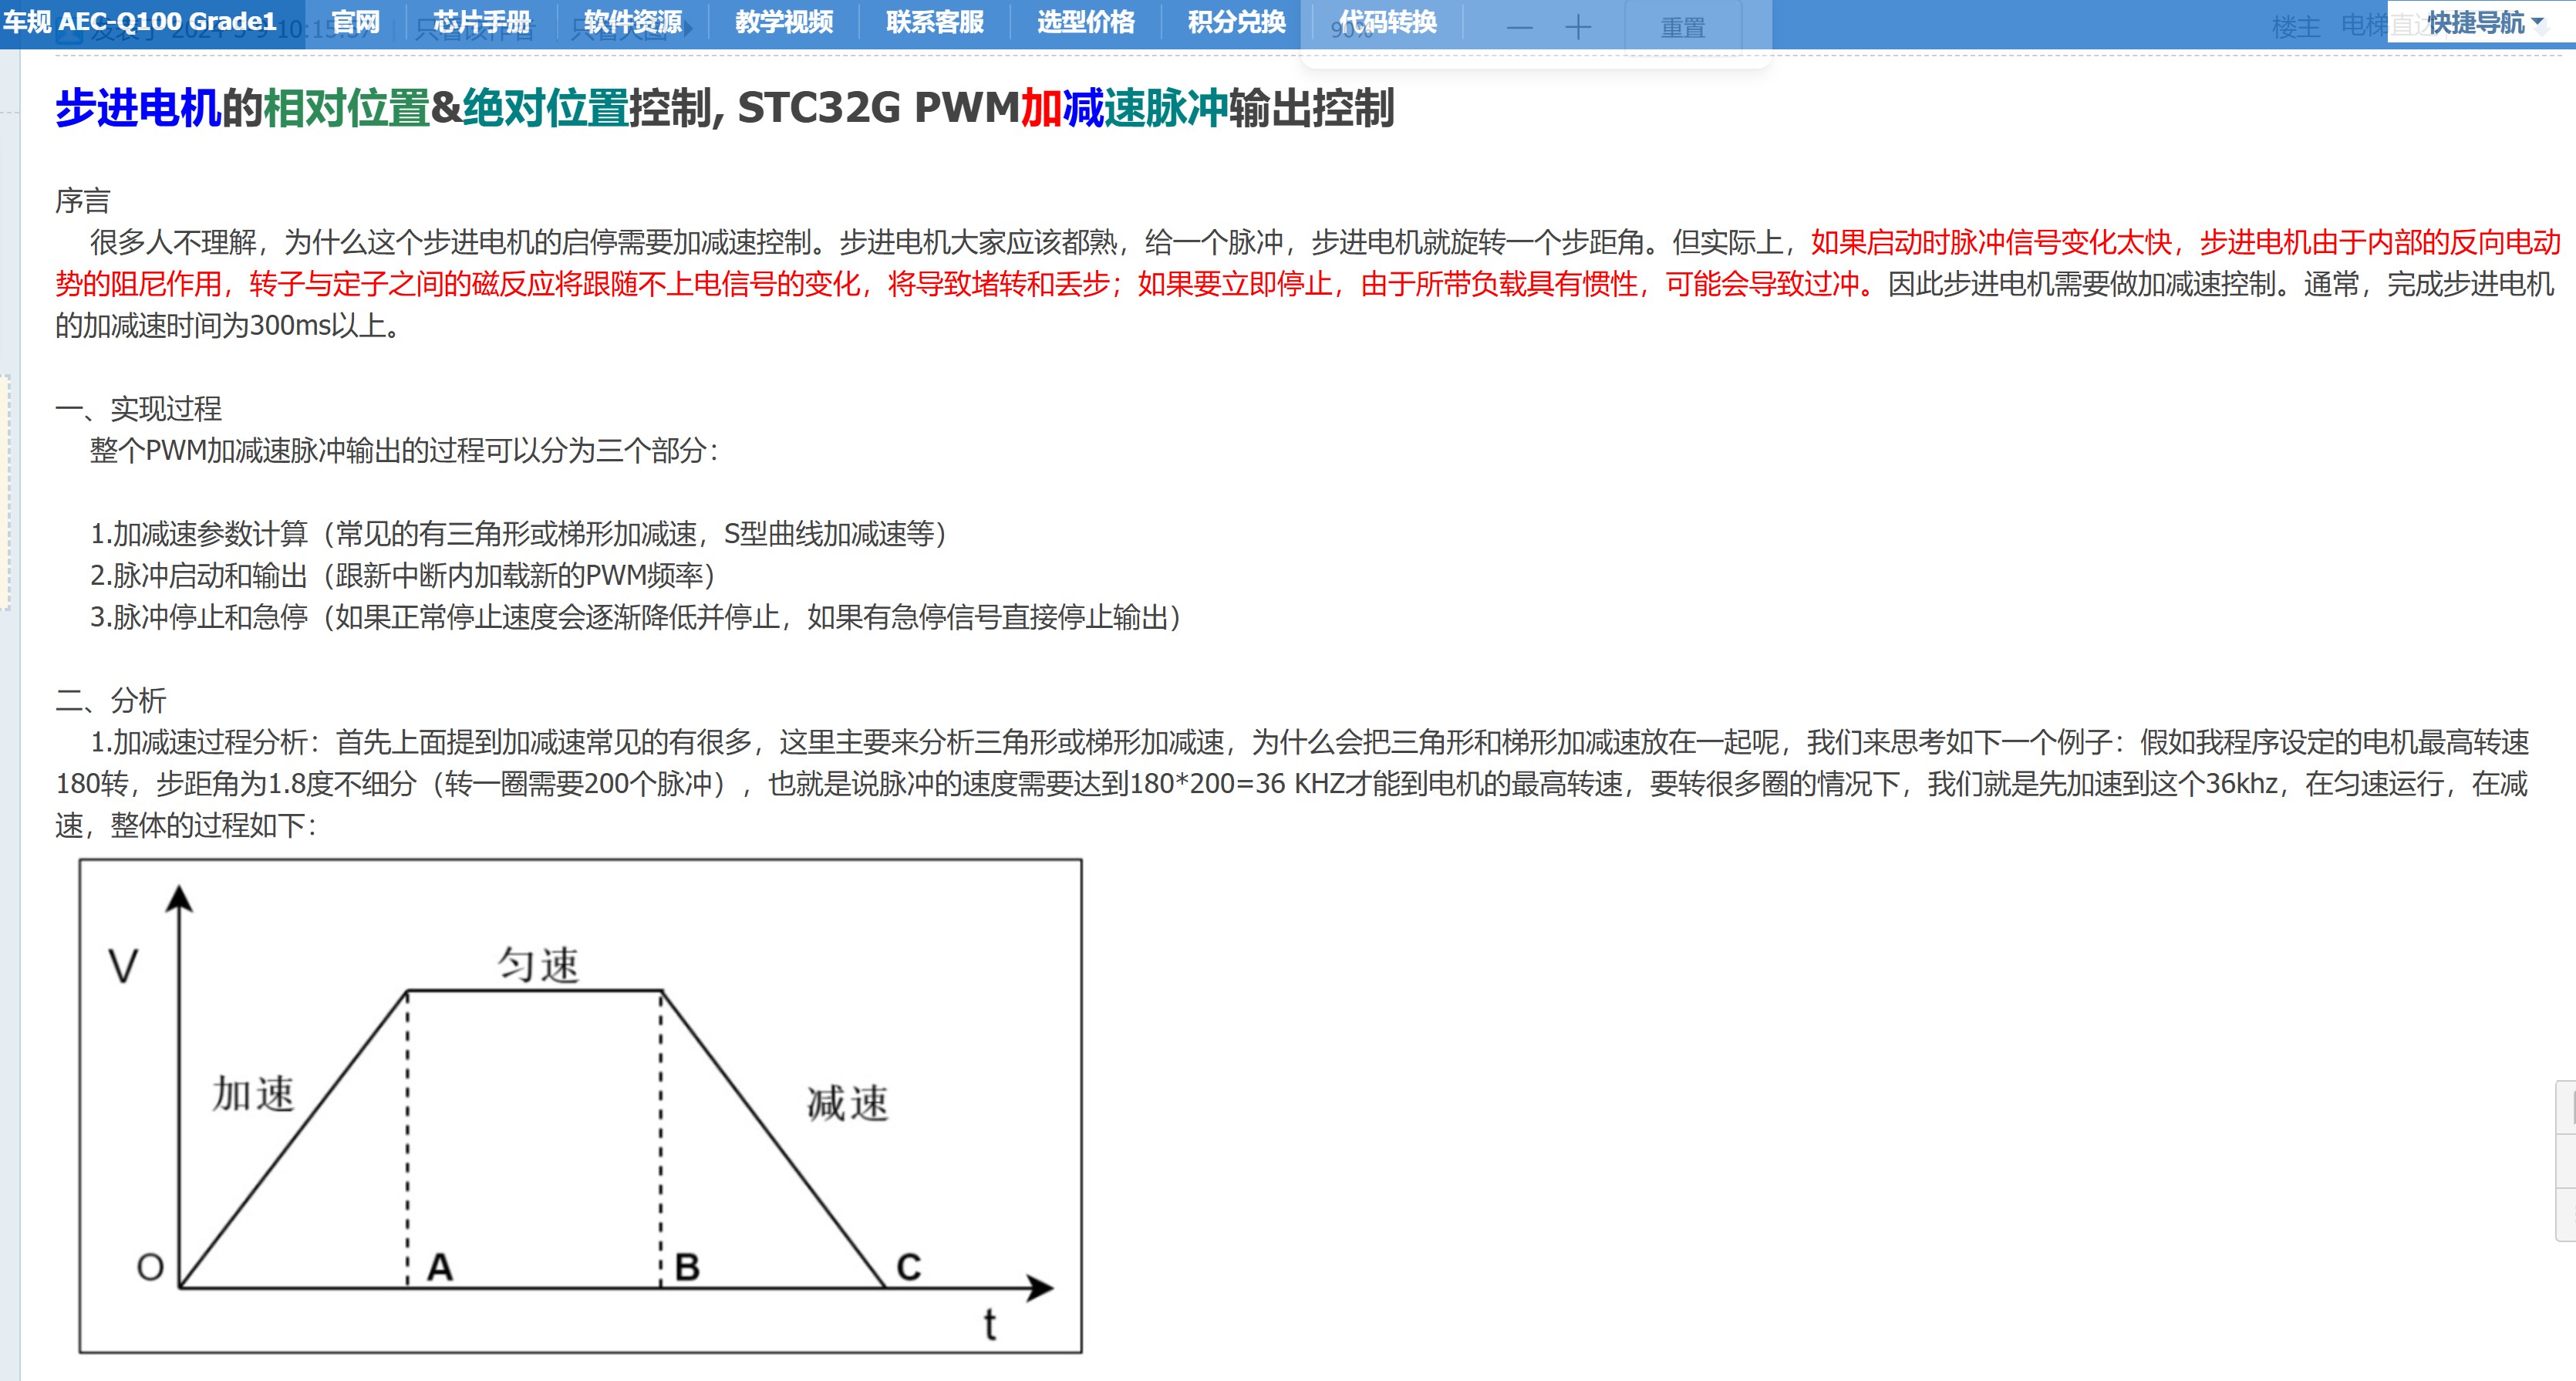Open the 官网 link in top bar
Screen dimensions: 2576x1381
pos(355,22)
